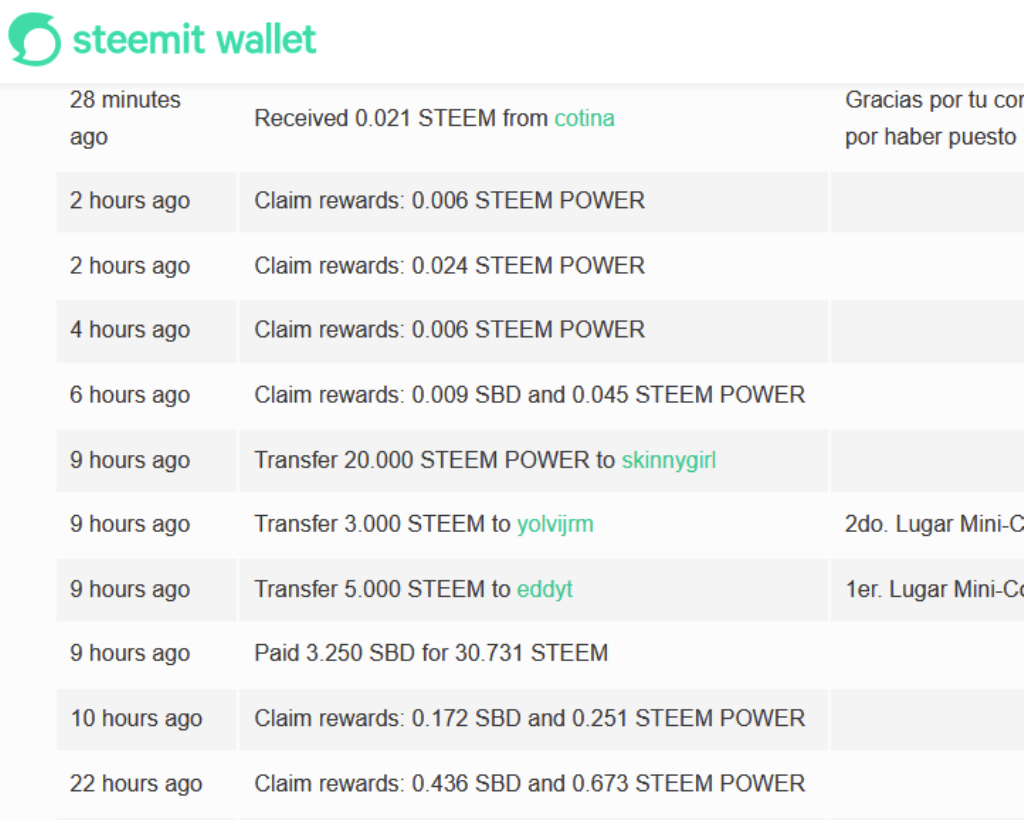Select Claim rewards 0.009 SBD entry
The image size is (1024, 820).
pos(530,395)
